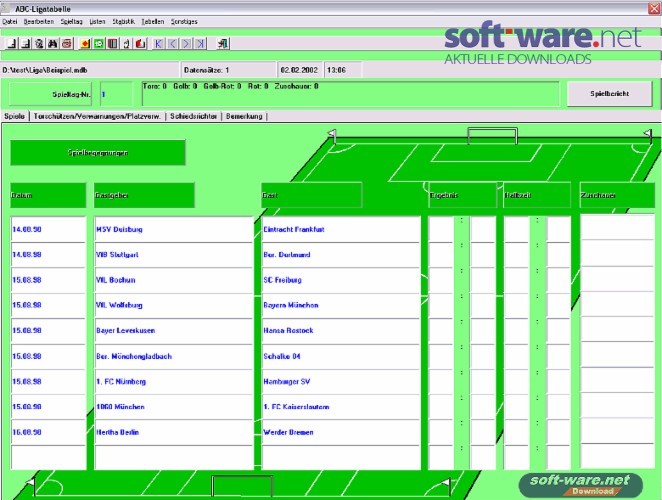
Task: Select the SC Freiburg guest field
Action: [341, 280]
